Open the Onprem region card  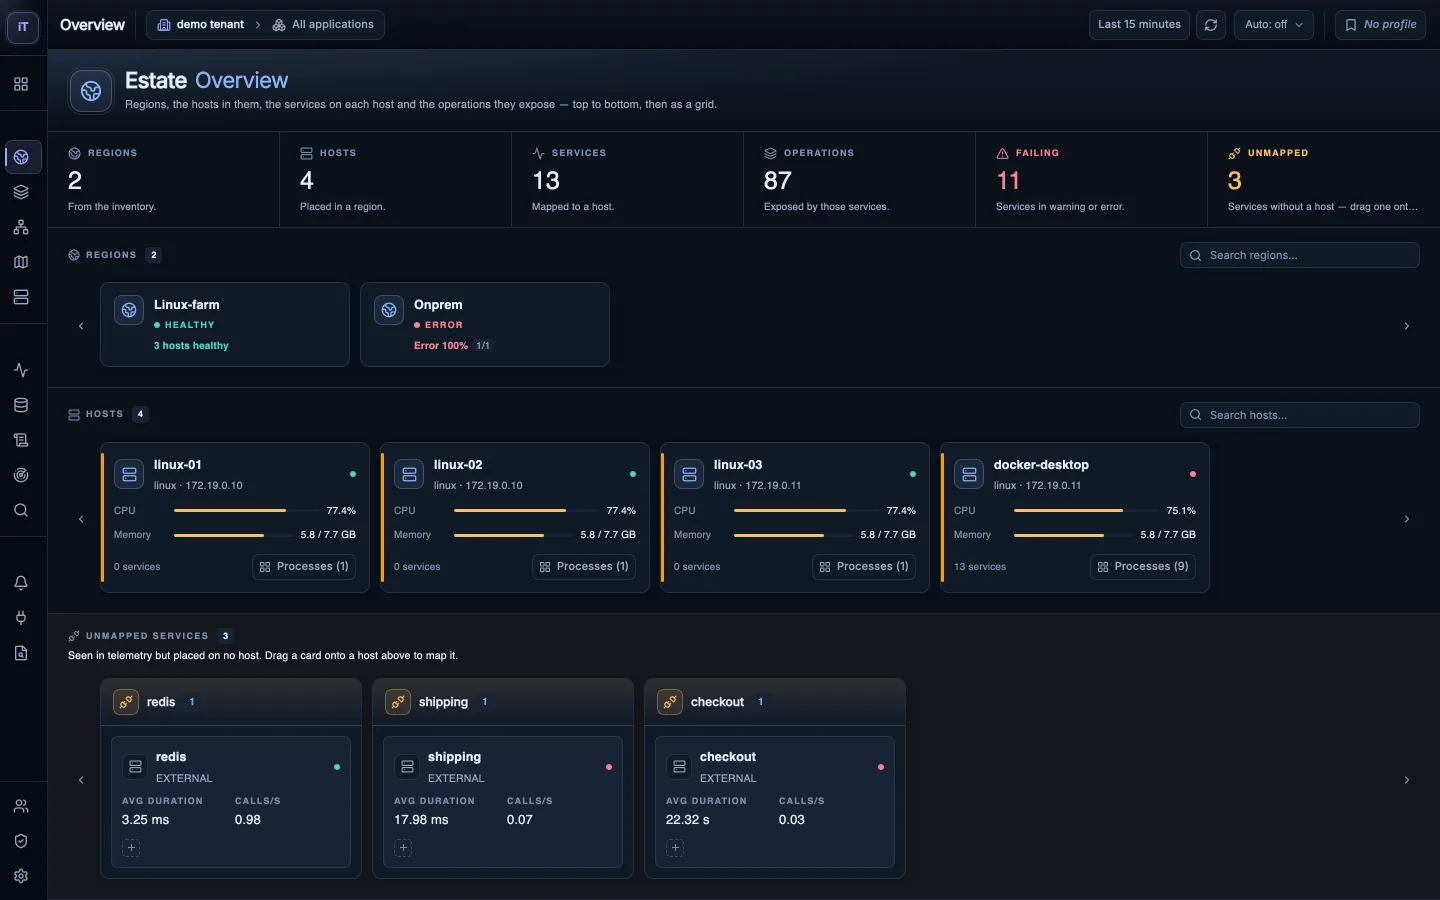point(485,325)
